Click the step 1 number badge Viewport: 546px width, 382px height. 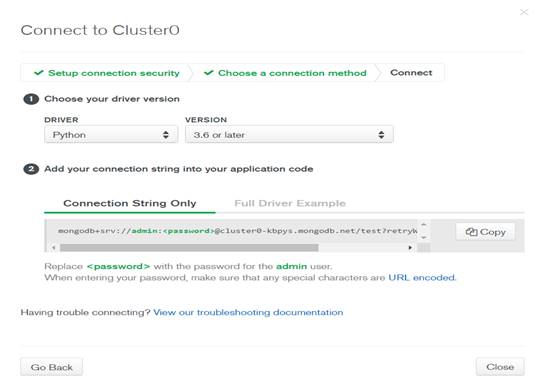(x=31, y=99)
